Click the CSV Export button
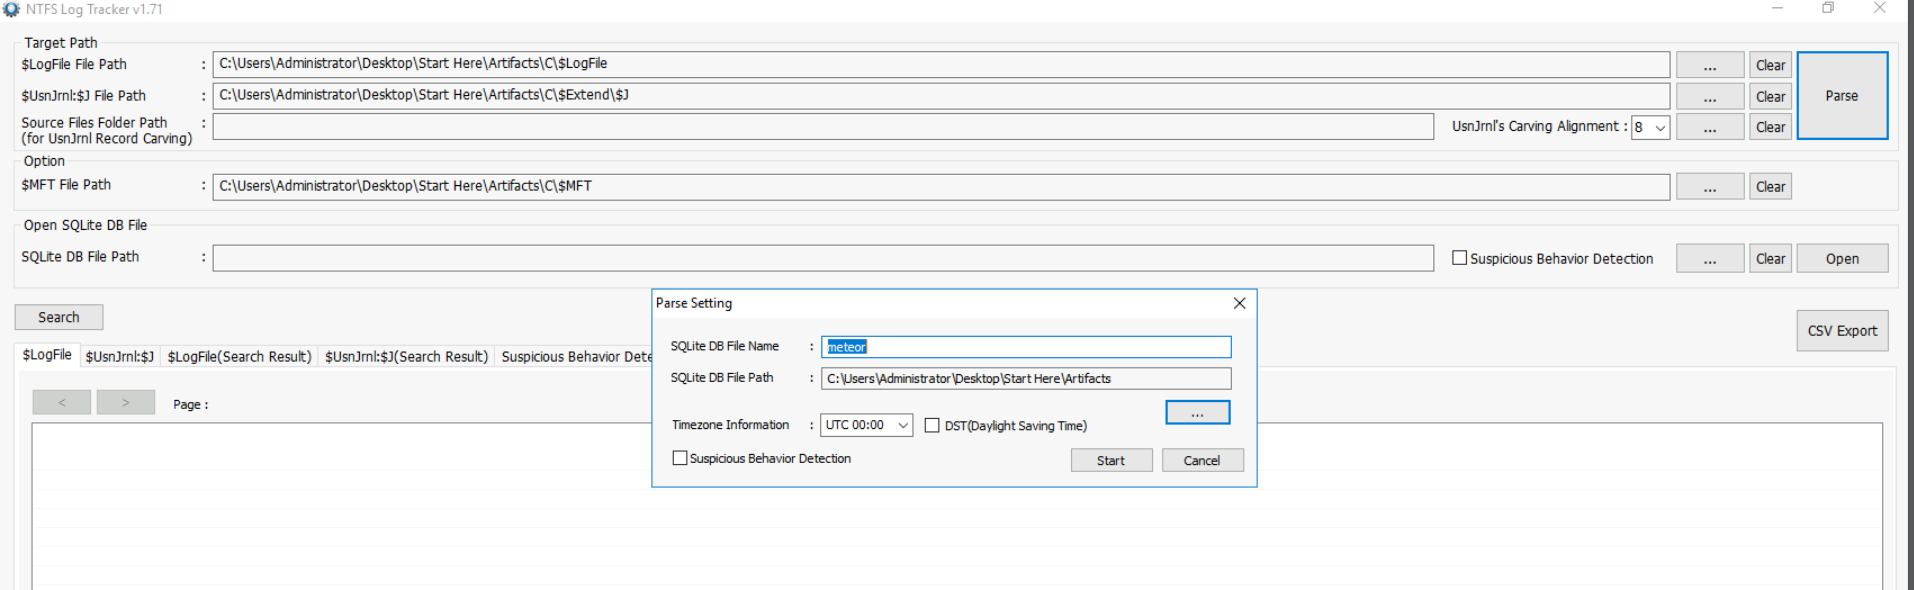Image resolution: width=1914 pixels, height=590 pixels. pyautogui.click(x=1842, y=331)
